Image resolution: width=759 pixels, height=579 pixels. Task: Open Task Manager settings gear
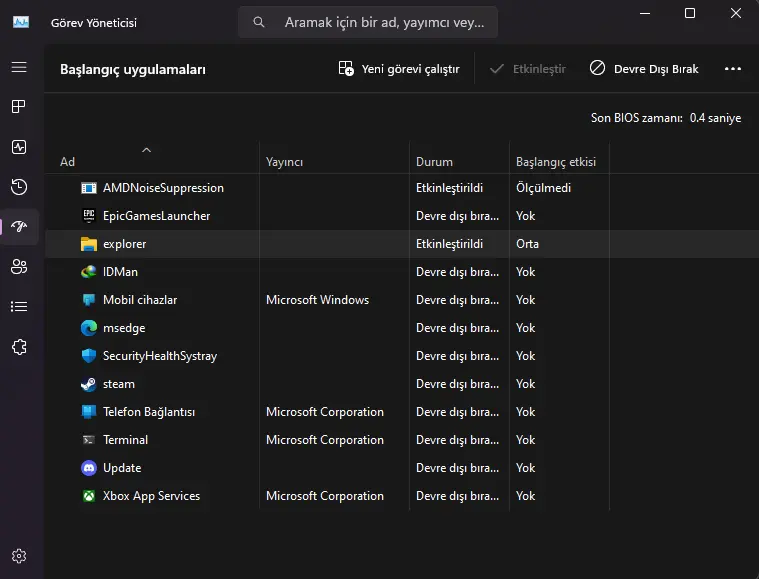click(19, 556)
